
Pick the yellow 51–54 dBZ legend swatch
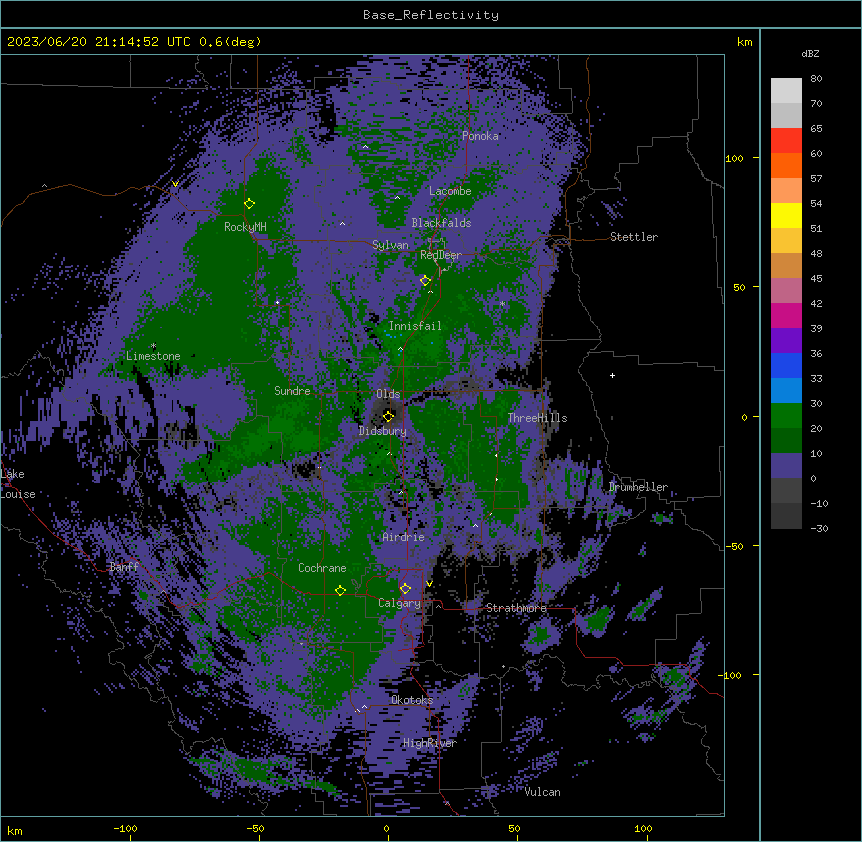[x=786, y=215]
